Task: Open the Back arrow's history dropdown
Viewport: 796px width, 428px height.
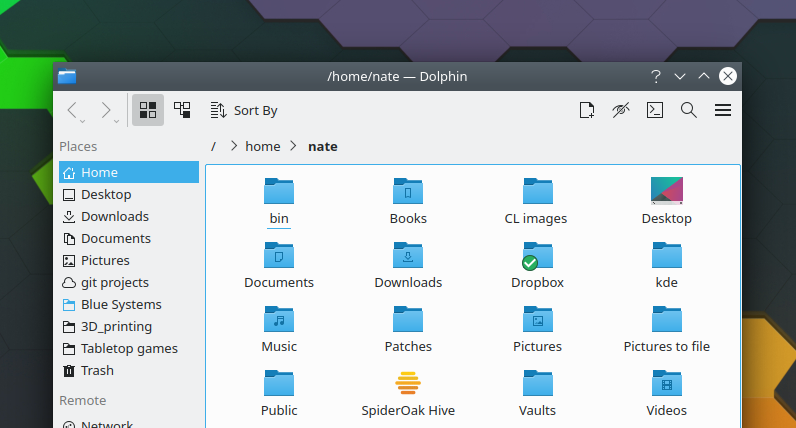Action: tap(82, 121)
